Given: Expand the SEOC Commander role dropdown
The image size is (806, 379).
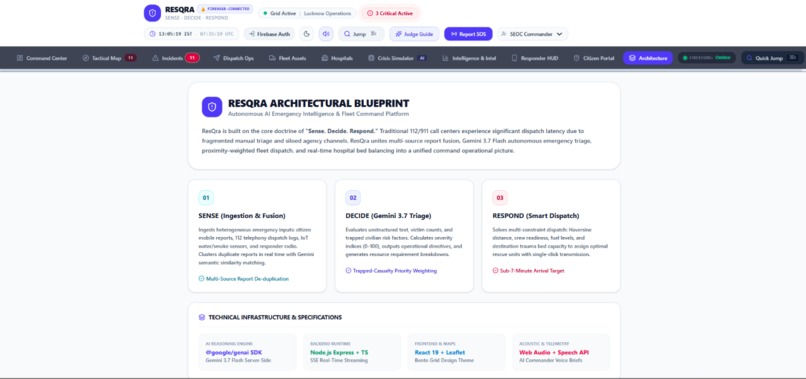Looking at the screenshot, I should point(533,34).
